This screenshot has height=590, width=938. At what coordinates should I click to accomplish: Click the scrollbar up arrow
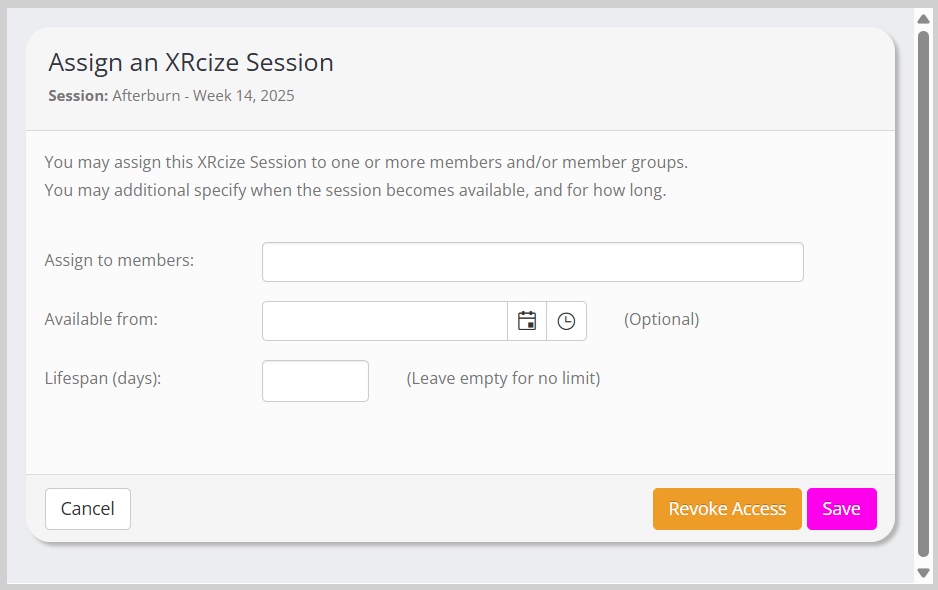924,18
